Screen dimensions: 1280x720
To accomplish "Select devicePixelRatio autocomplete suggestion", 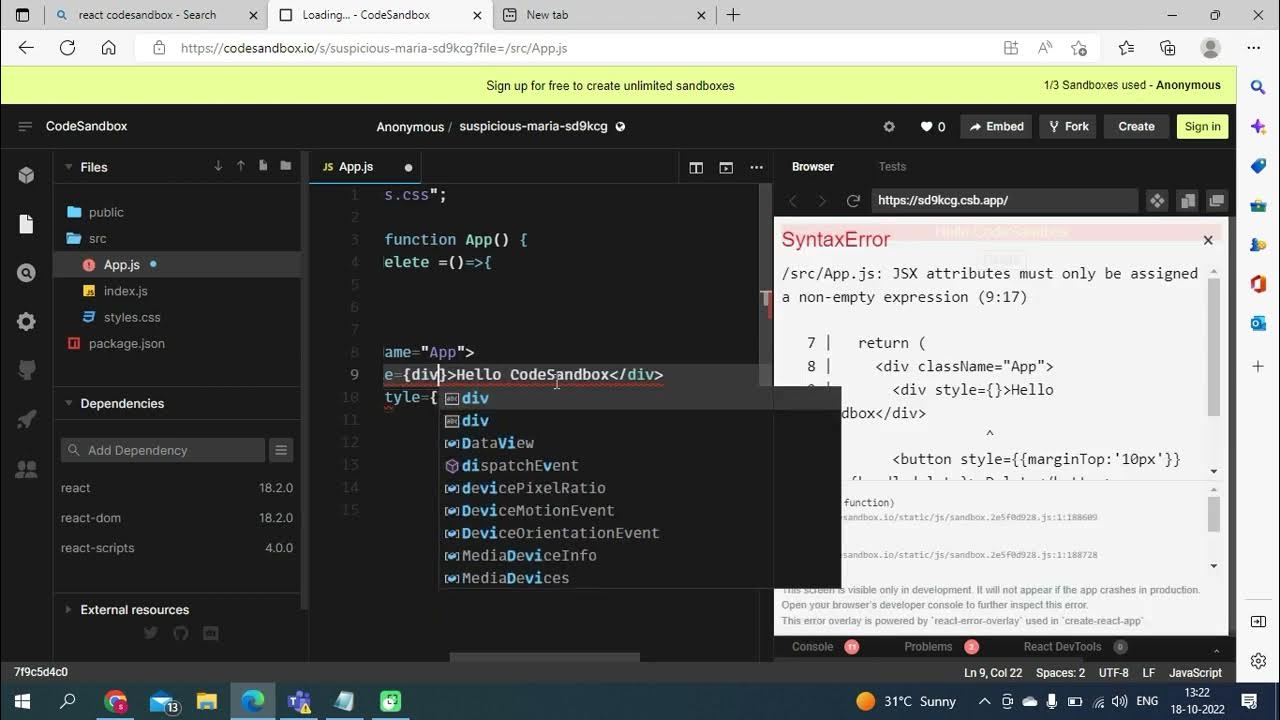I will (640, 488).
